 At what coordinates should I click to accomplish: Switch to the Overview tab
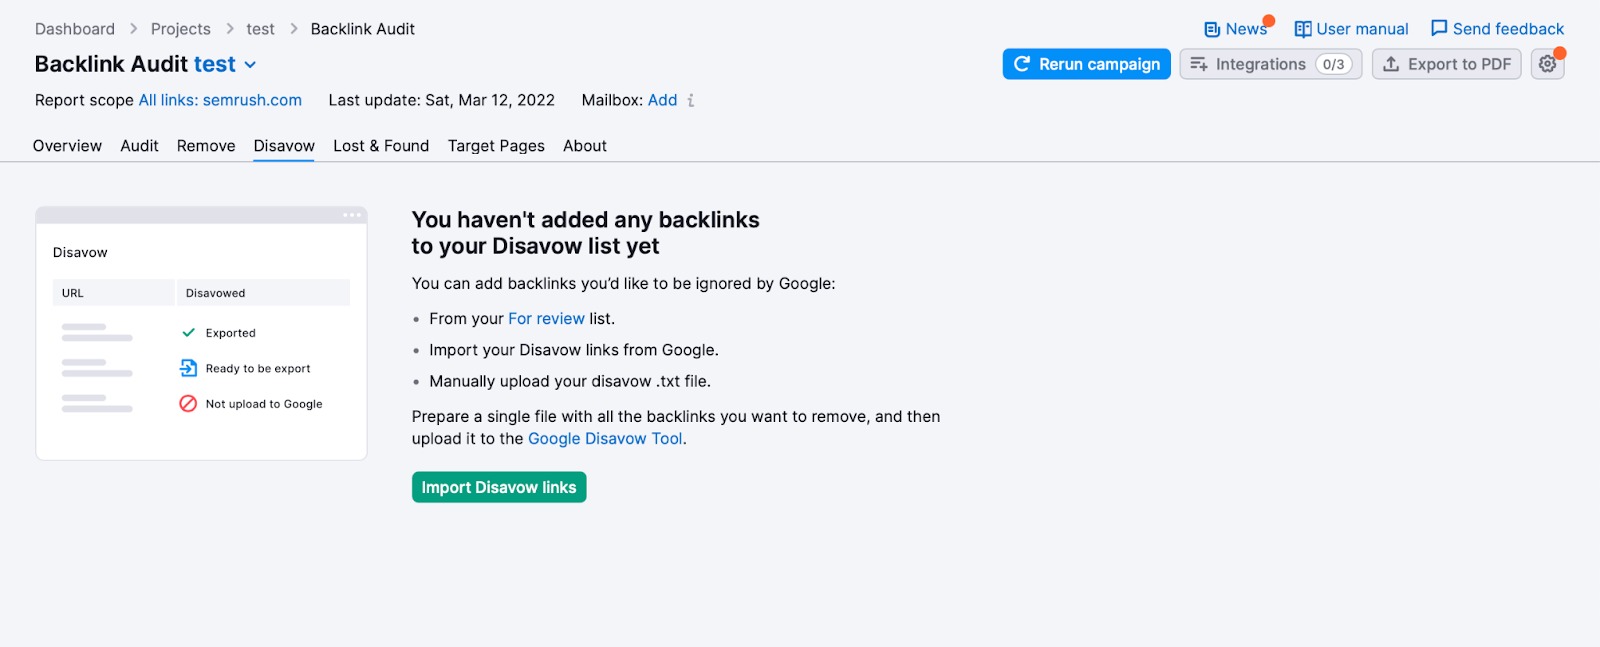click(67, 146)
